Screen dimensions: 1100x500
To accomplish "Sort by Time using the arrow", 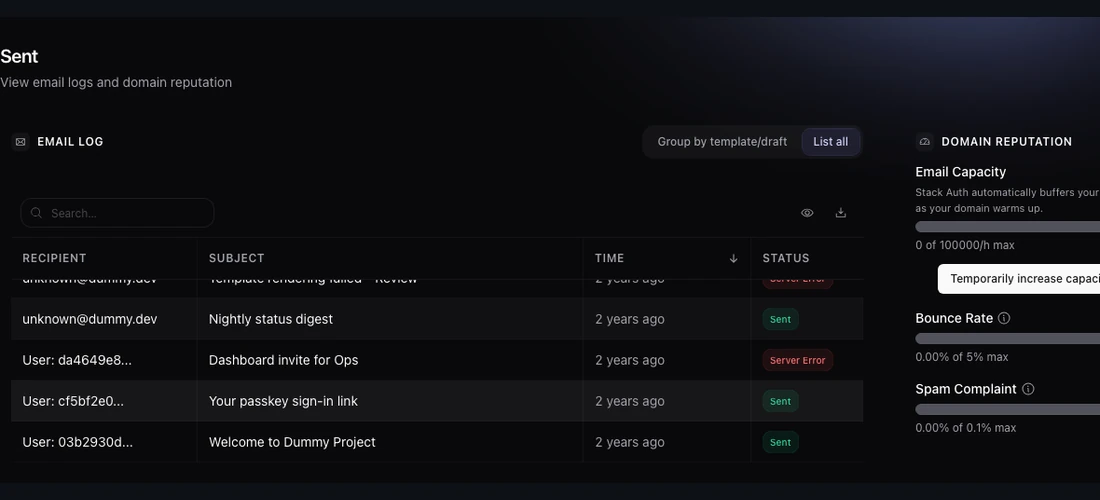I will pos(733,258).
